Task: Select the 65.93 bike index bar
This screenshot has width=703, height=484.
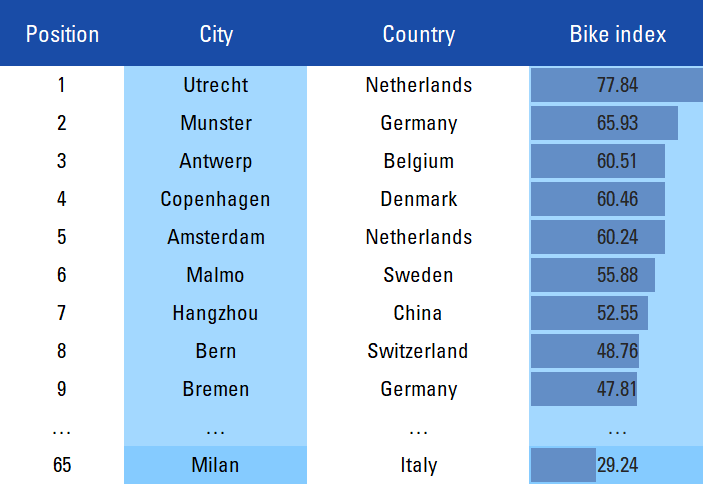Action: (x=604, y=123)
